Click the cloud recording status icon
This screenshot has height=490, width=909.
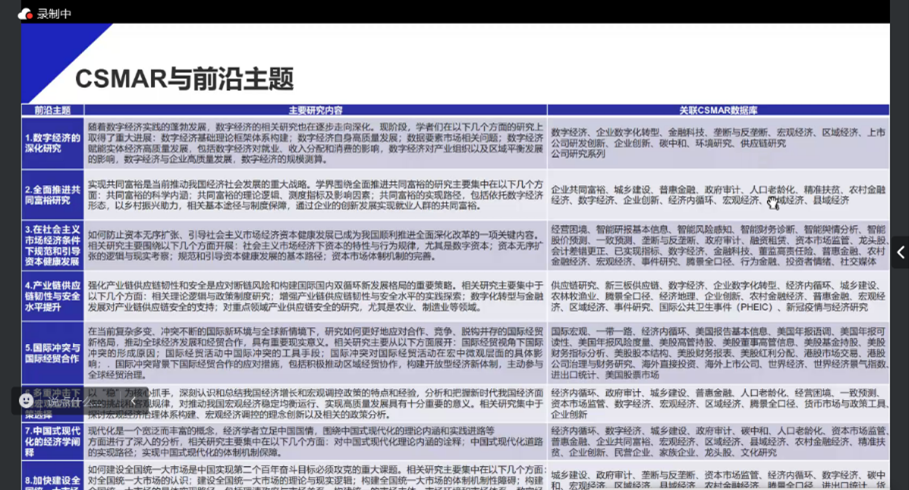[x=25, y=13]
